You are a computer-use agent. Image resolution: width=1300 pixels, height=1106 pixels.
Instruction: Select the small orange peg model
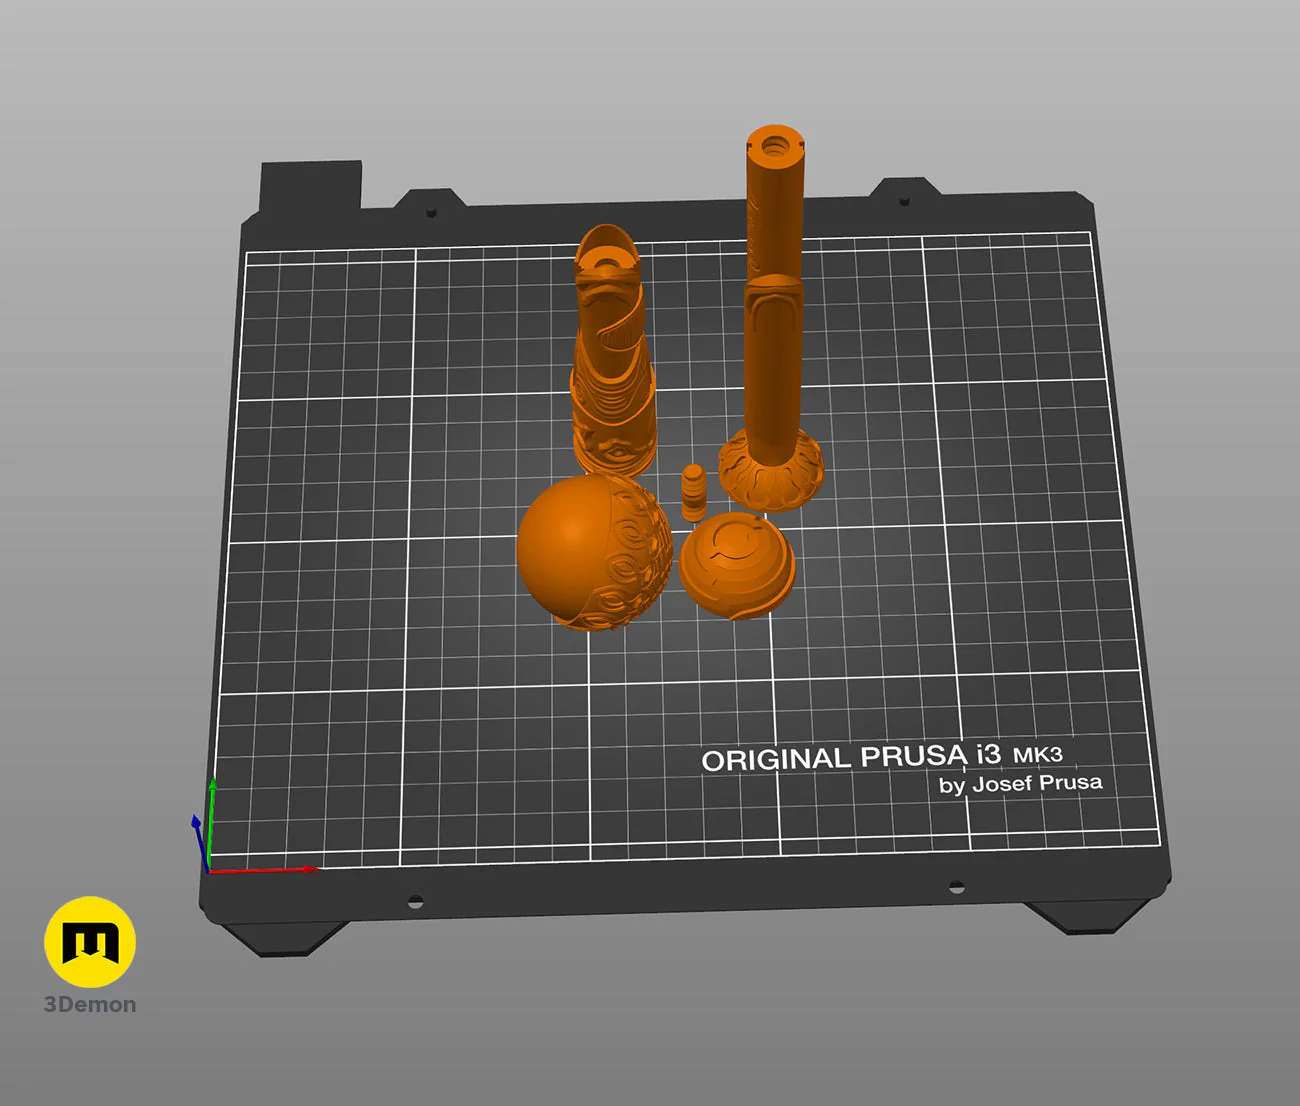(x=694, y=492)
